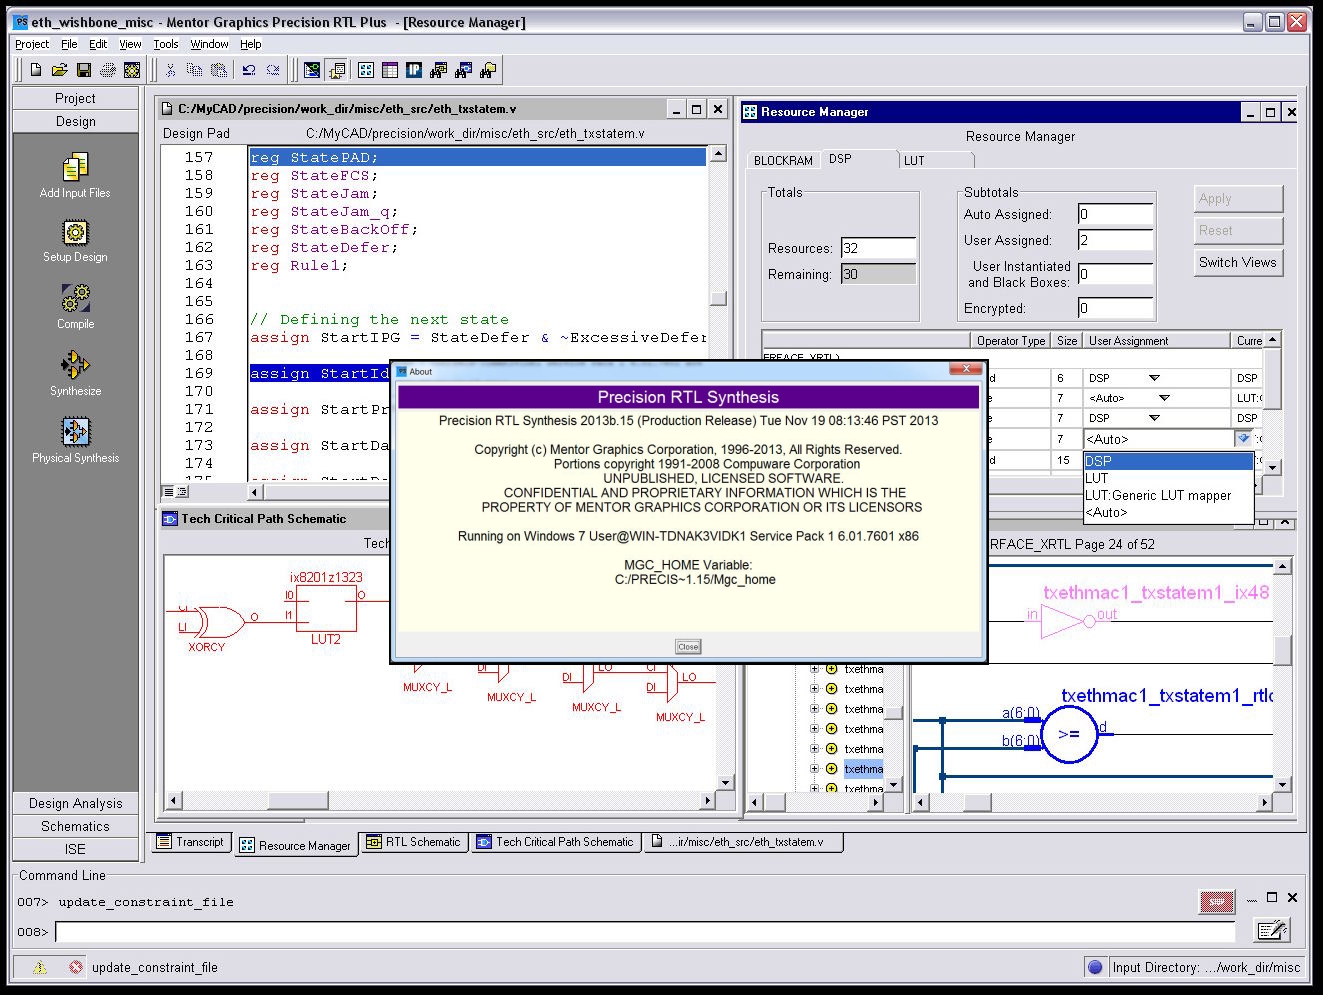
Task: Click the red error icon in status bar
Action: 76,967
